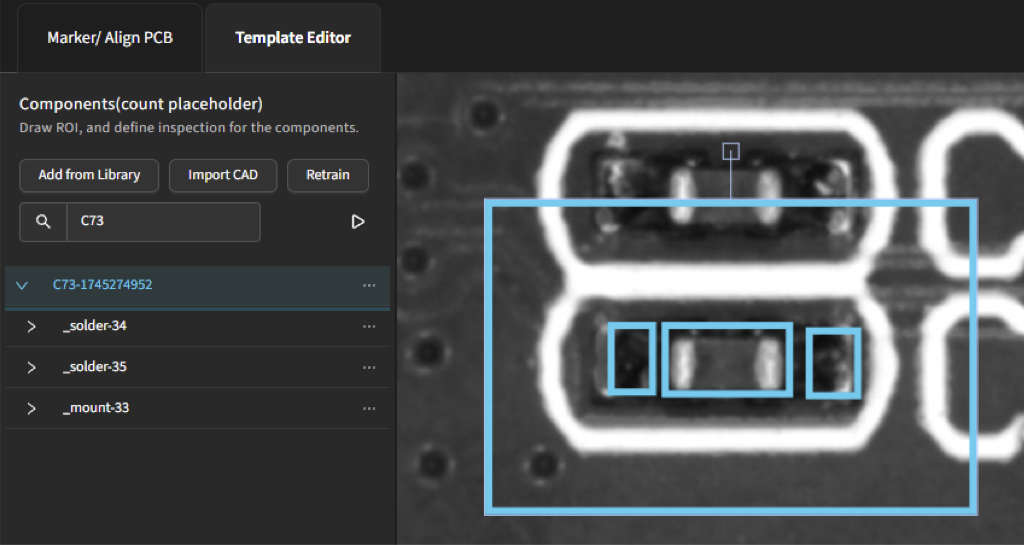Image resolution: width=1024 pixels, height=545 pixels.
Task: Select the center mount ROI box
Action: (x=727, y=359)
